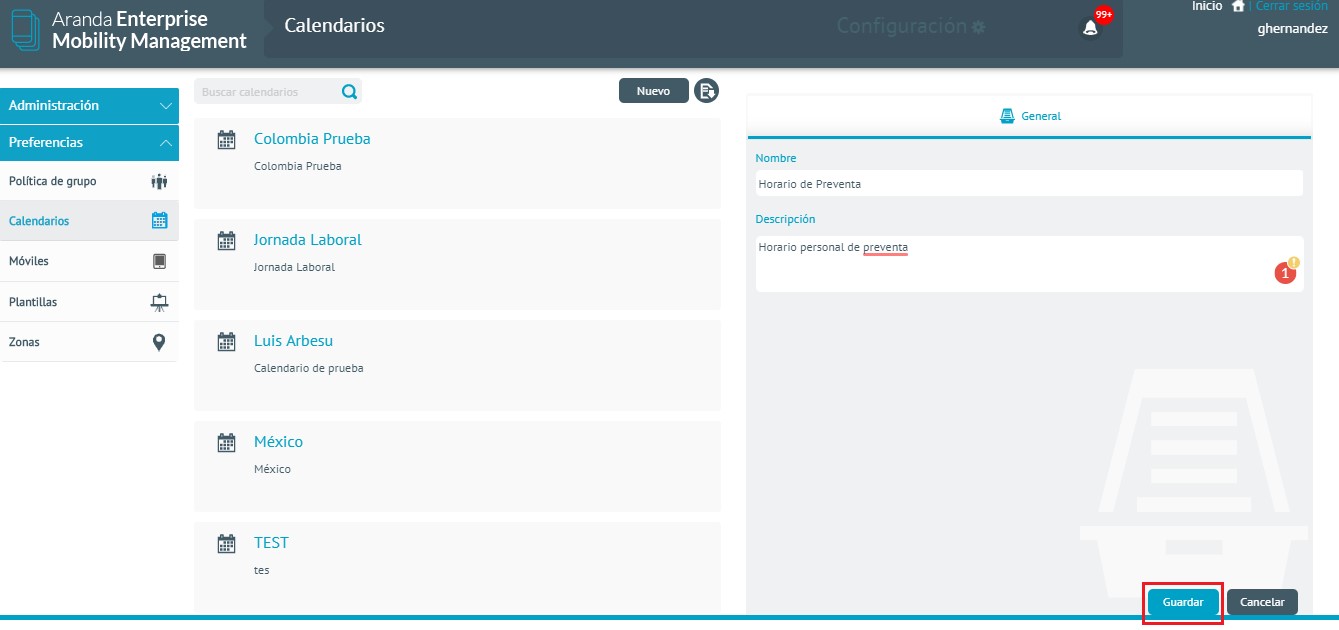Click the Nuevo button
This screenshot has width=1339, height=630.
point(654,91)
